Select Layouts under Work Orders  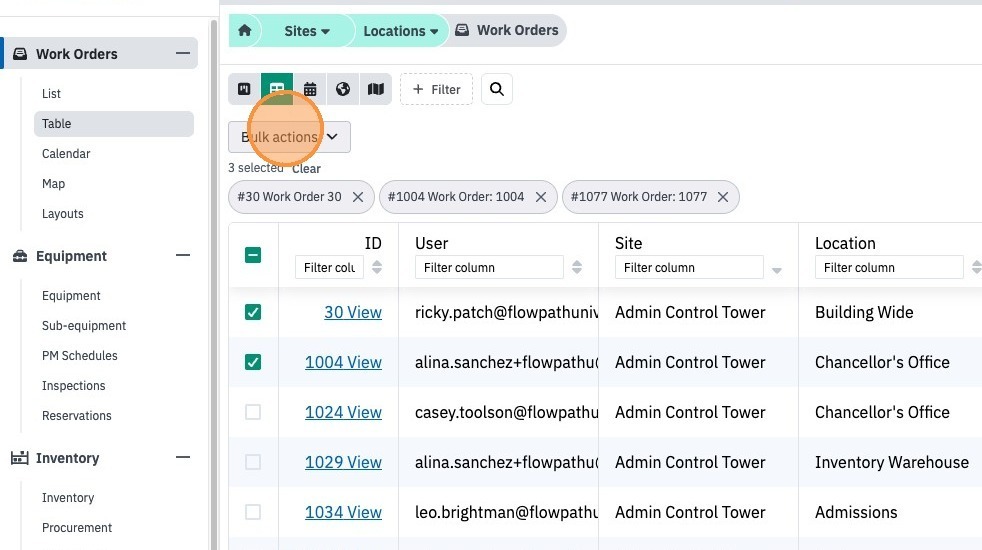(63, 214)
